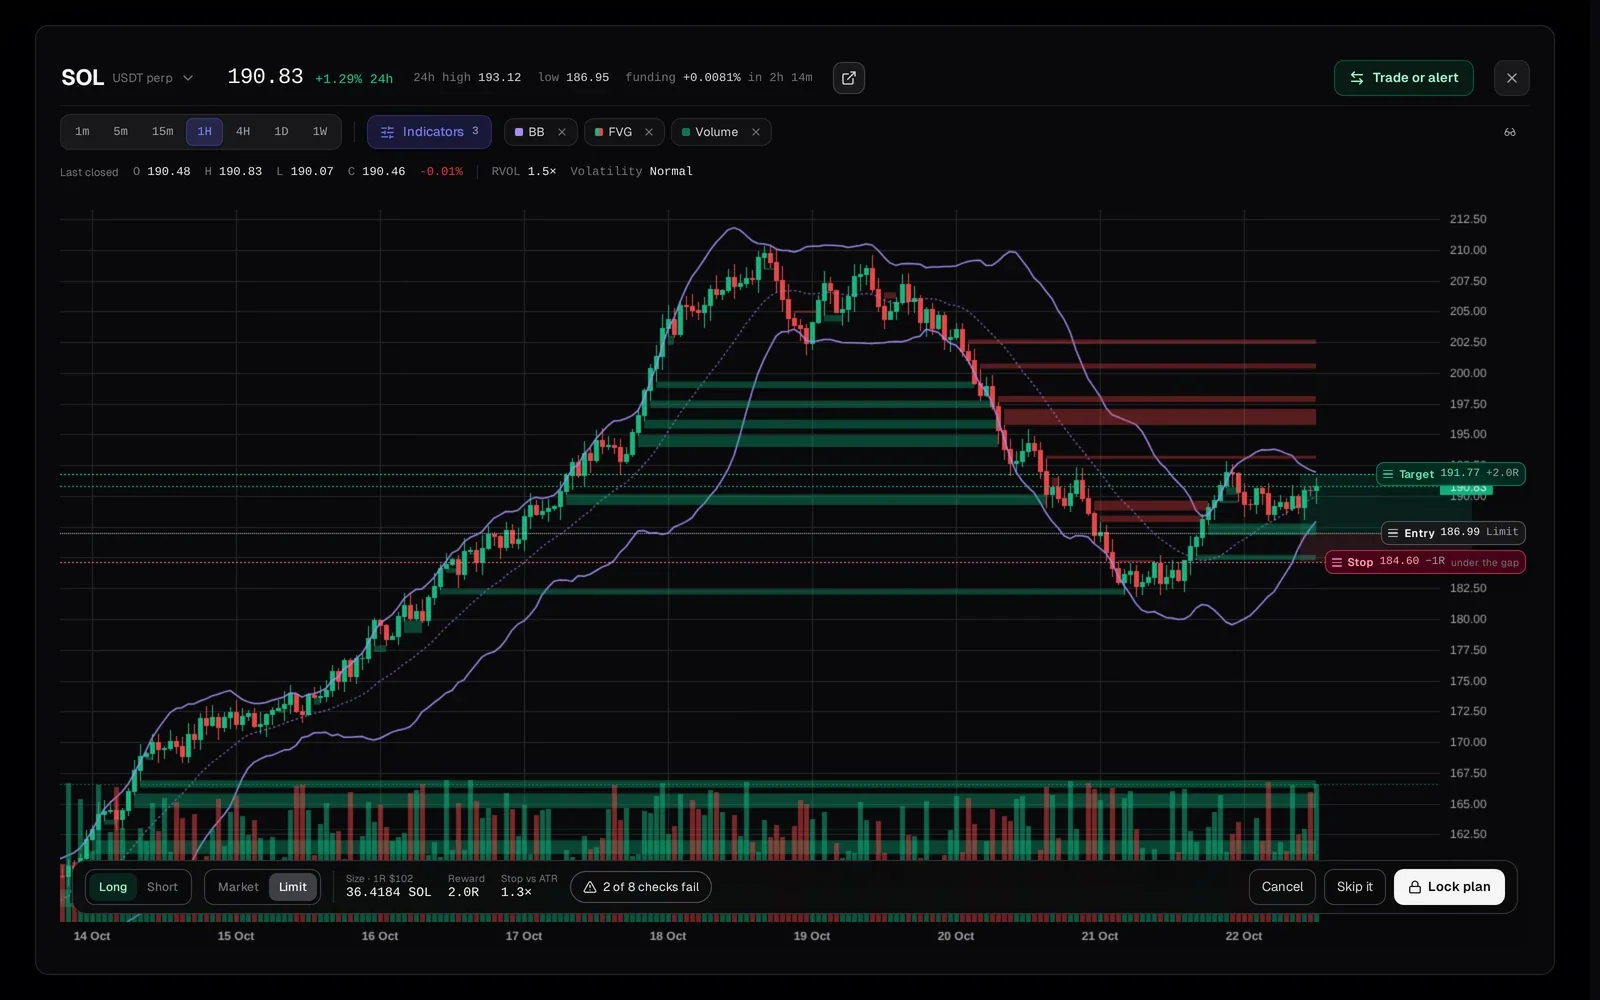Click the Trade or alert button
Image resolution: width=1600 pixels, height=1000 pixels.
click(1403, 78)
